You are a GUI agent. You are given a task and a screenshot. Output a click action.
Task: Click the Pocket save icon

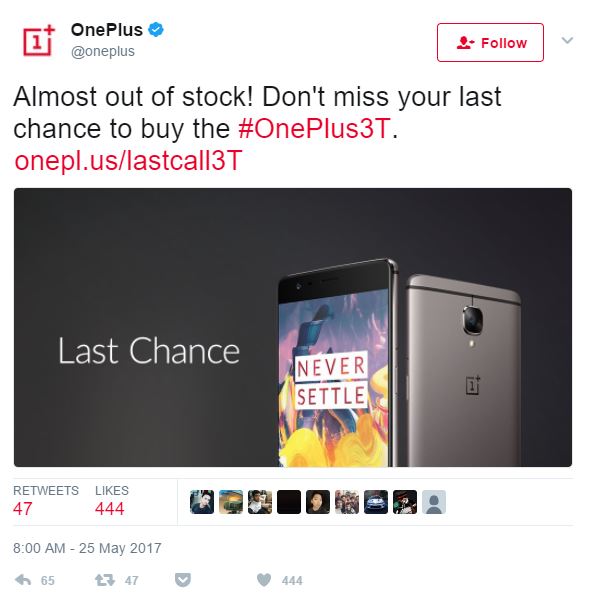[x=183, y=580]
